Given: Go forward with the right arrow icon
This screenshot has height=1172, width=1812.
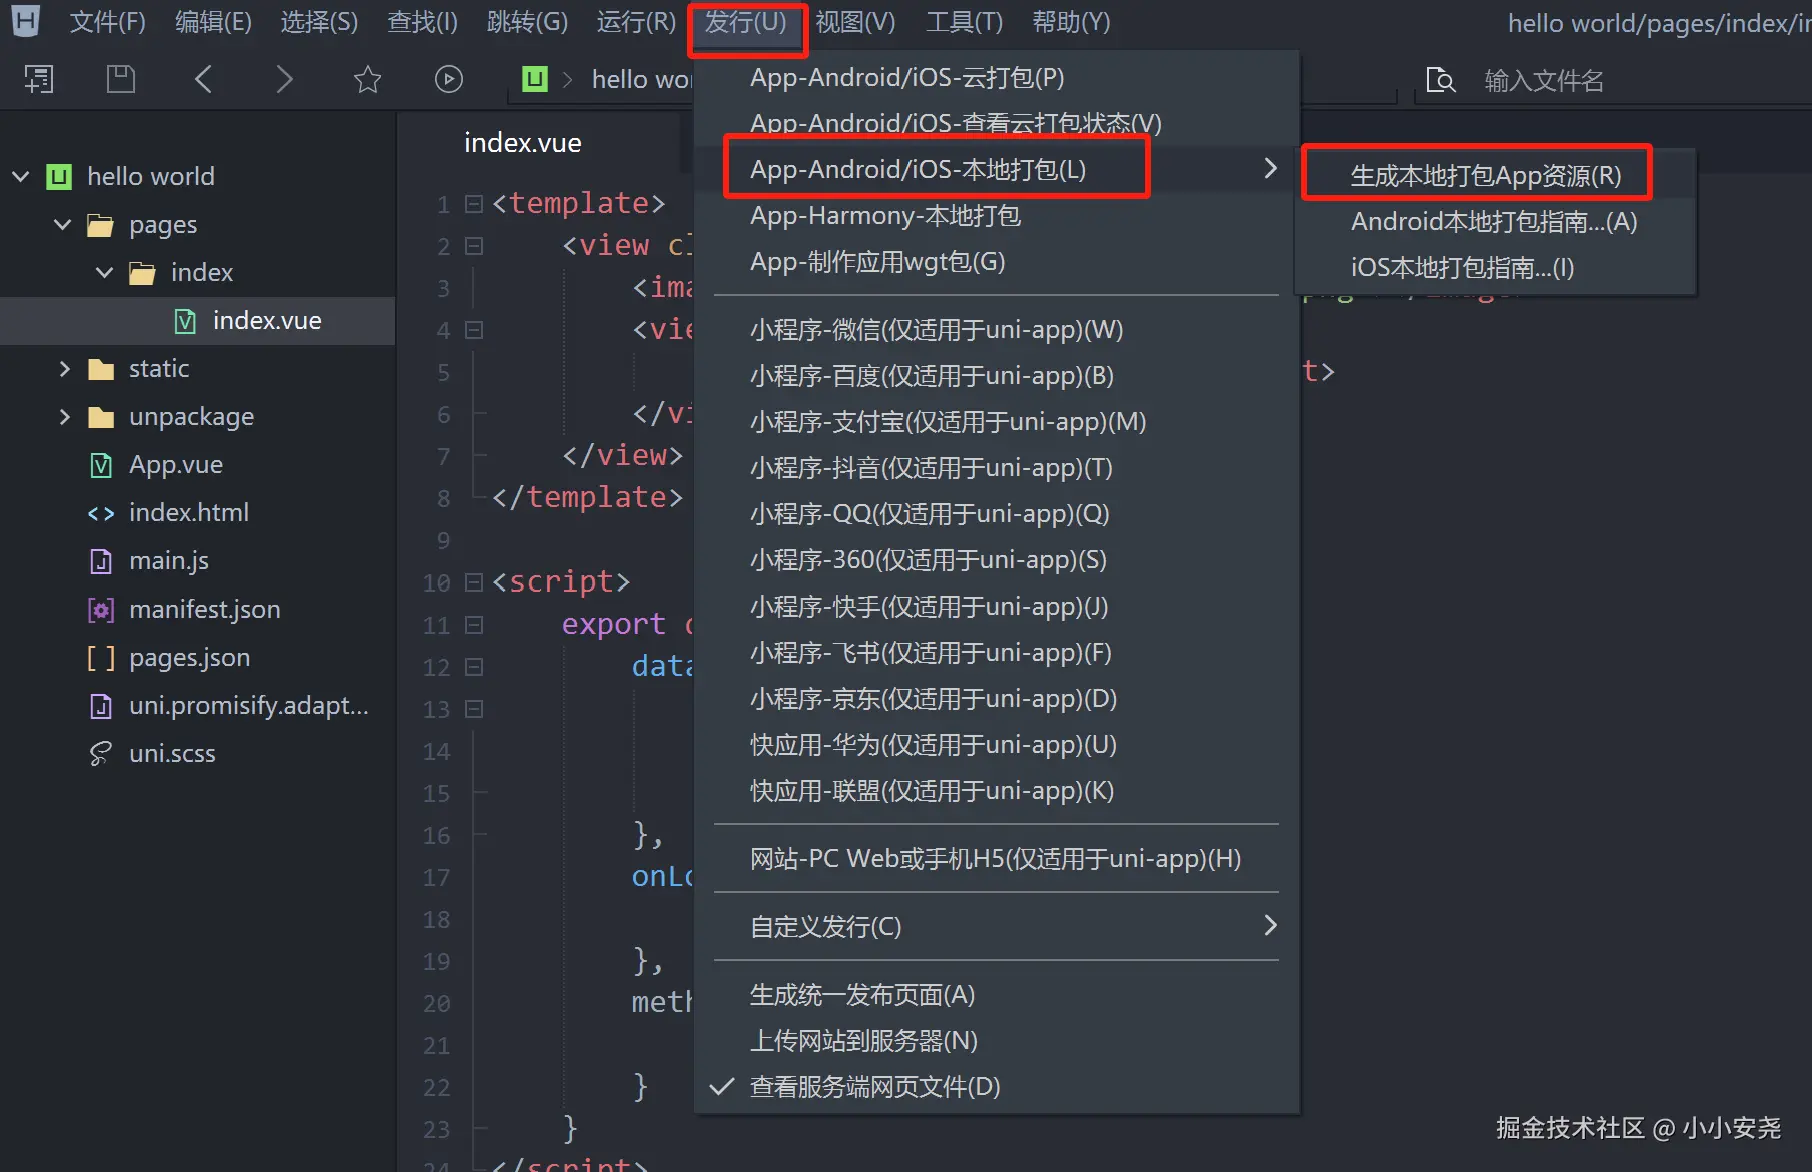Looking at the screenshot, I should (x=285, y=79).
